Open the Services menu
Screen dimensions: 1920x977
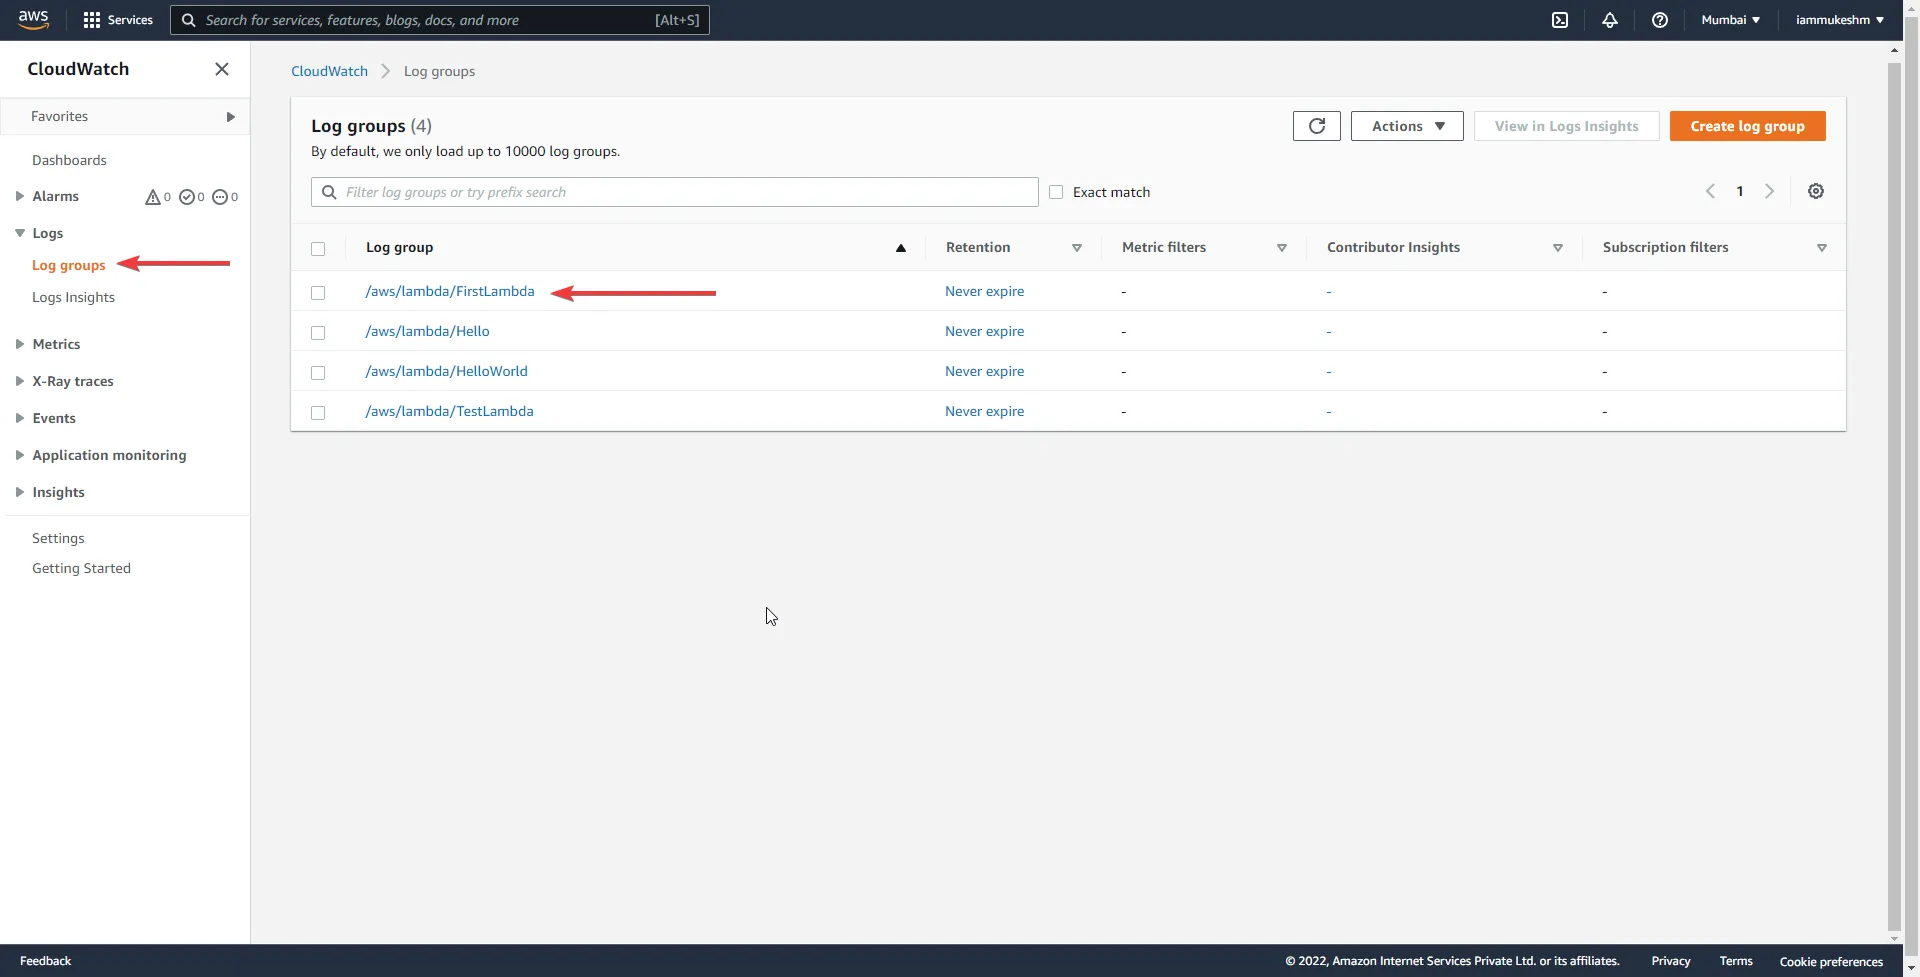click(118, 20)
